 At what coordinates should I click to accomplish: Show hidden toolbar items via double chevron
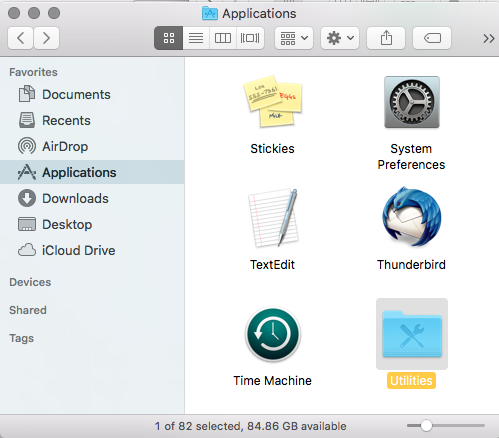489,38
